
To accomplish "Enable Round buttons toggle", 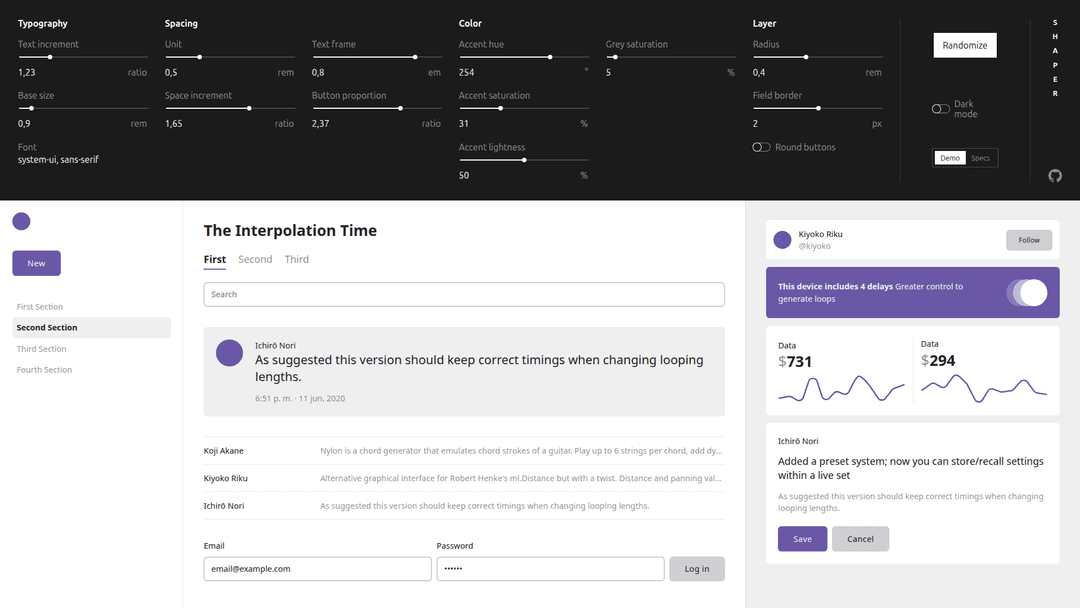I will pos(761,147).
